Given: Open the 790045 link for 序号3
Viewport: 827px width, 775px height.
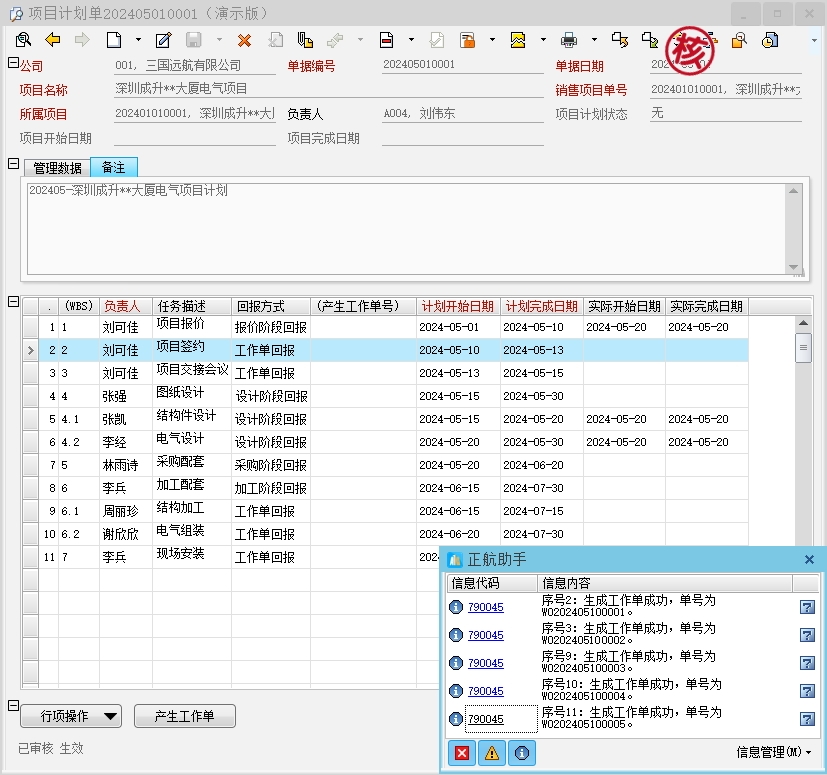Looking at the screenshot, I should [486, 635].
